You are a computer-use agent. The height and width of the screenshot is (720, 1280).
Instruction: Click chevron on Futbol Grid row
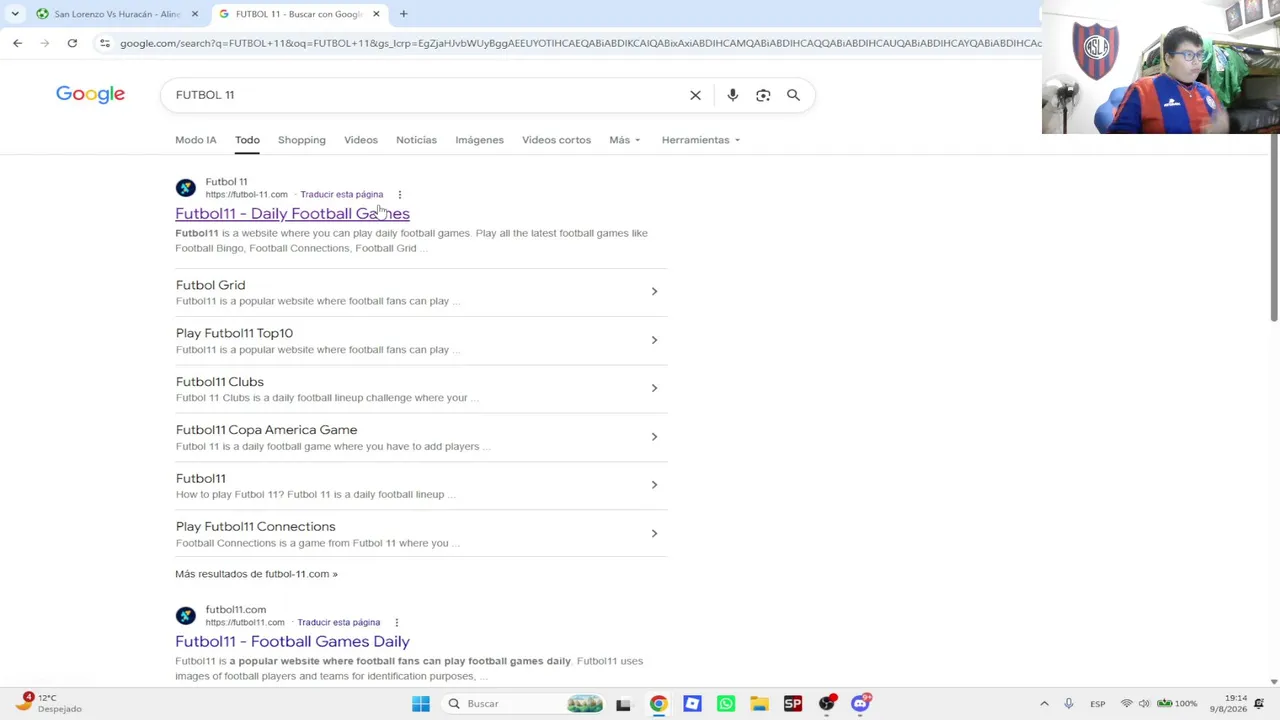654,291
